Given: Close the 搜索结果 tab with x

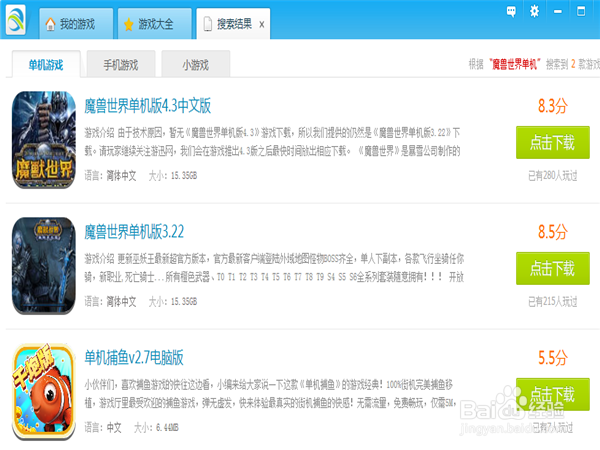Looking at the screenshot, I should point(262,24).
